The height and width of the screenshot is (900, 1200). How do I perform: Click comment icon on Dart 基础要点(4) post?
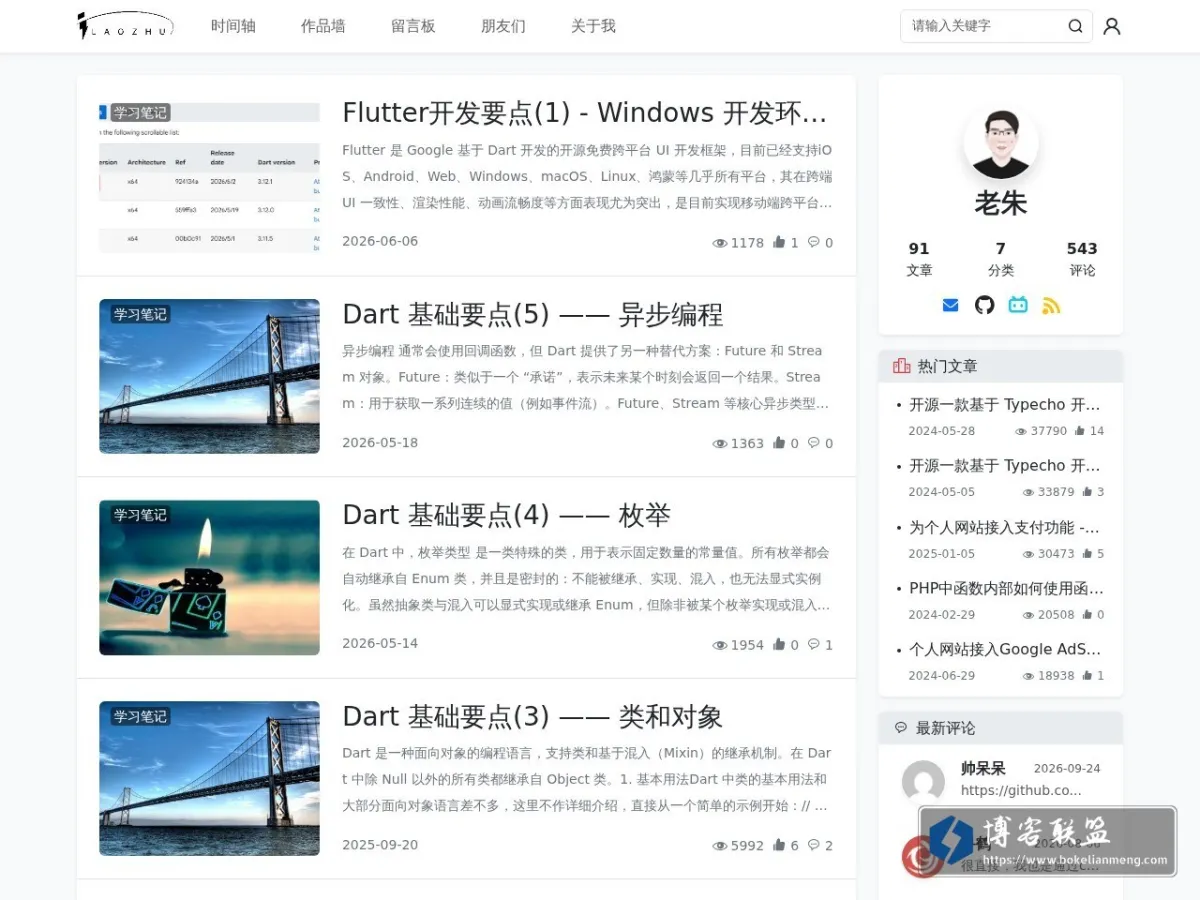pyautogui.click(x=814, y=645)
